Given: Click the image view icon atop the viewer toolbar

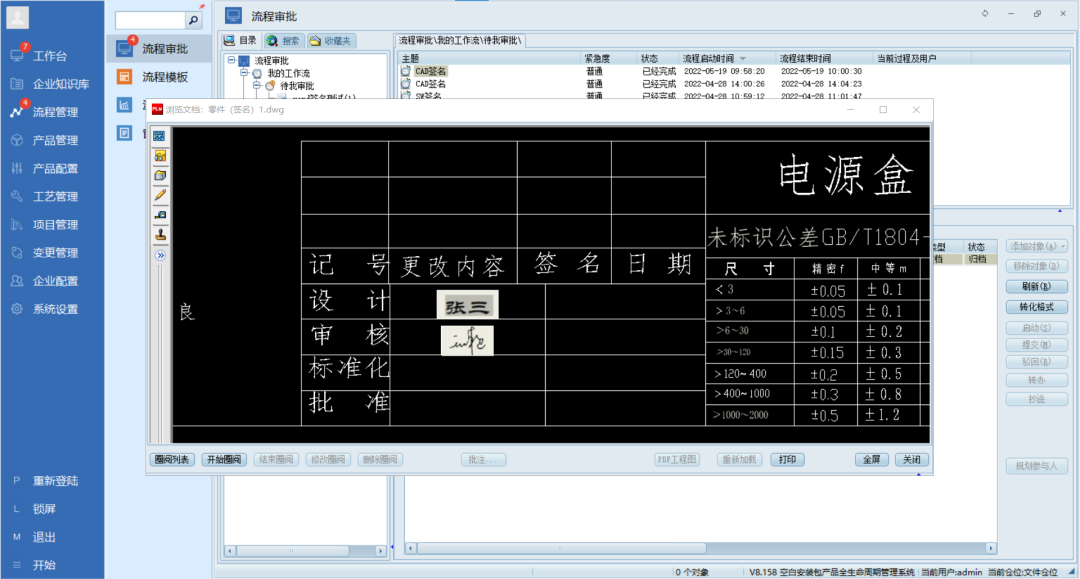Looking at the screenshot, I should click(160, 135).
